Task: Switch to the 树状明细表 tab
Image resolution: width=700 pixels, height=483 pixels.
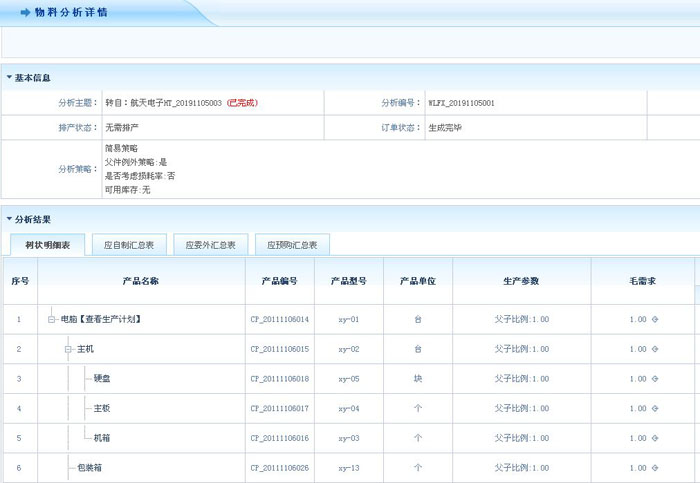Action: click(46, 245)
